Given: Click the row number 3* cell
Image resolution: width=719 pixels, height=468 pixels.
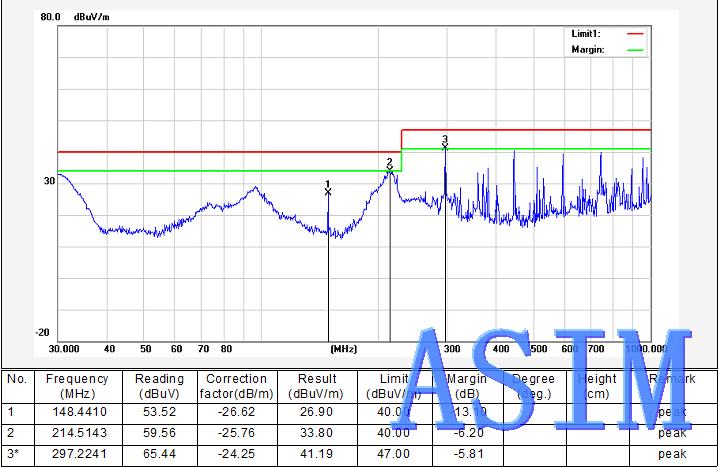Looking at the screenshot, I should click(17, 454).
